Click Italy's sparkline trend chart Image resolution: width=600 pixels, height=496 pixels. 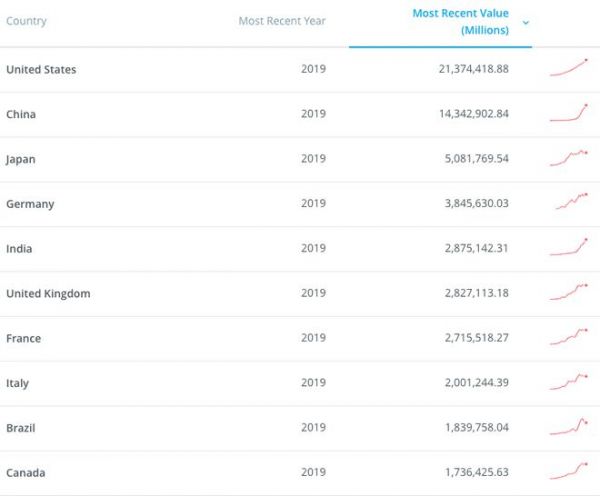[568, 381]
